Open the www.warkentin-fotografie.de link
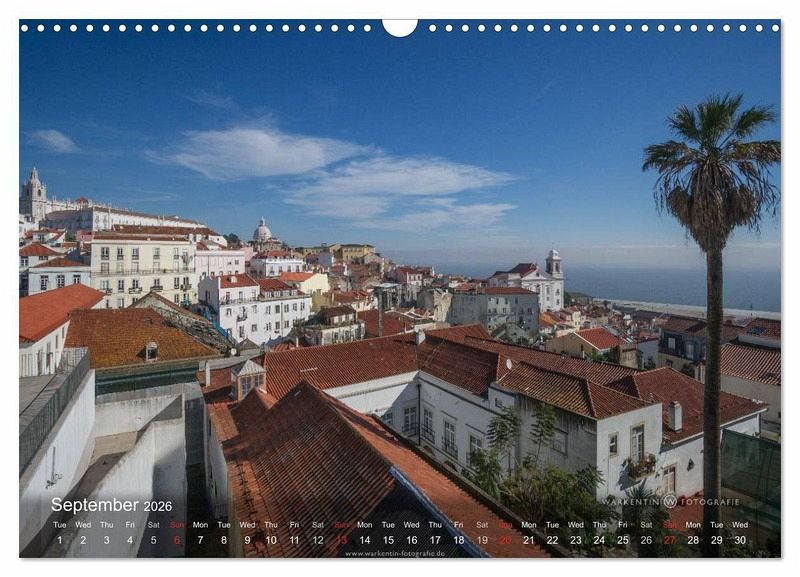 click(395, 553)
